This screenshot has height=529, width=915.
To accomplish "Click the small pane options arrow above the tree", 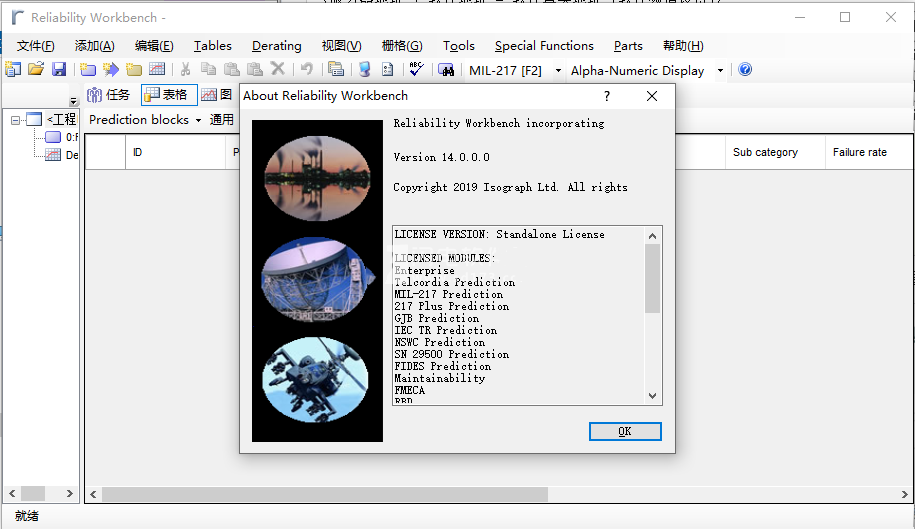I will (x=74, y=101).
